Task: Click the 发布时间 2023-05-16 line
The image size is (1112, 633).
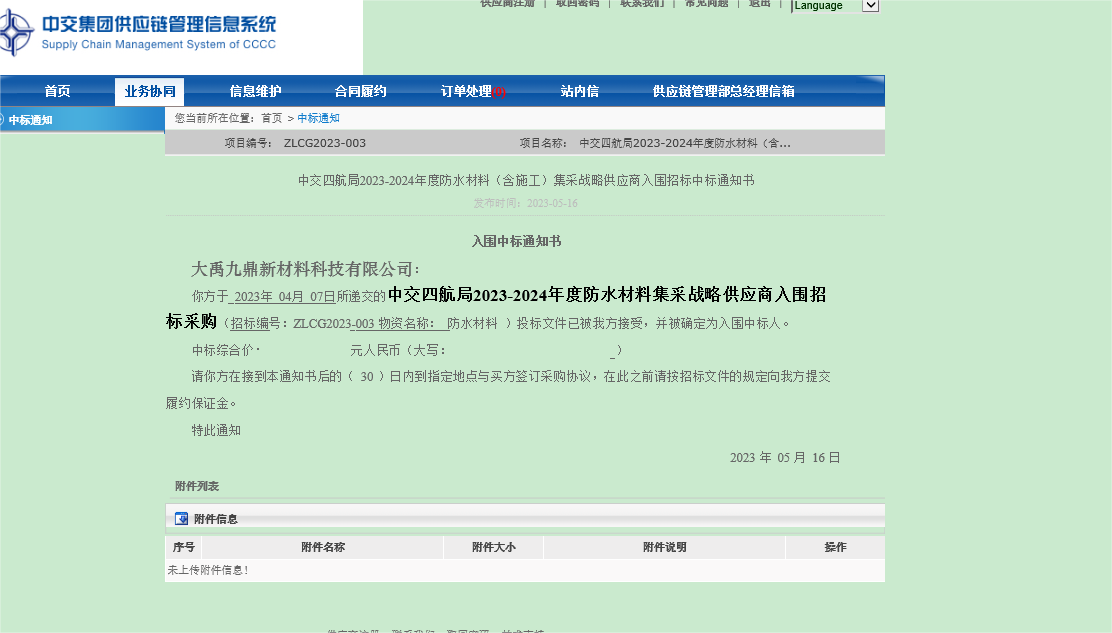Action: coord(526,203)
